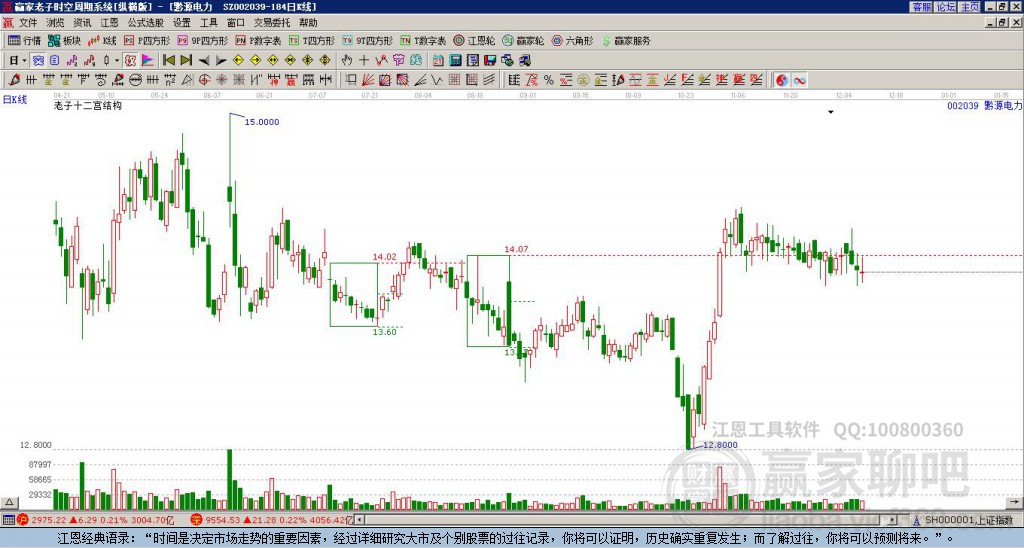
Task: Step chart right black arrow
Action: pos(221,60)
